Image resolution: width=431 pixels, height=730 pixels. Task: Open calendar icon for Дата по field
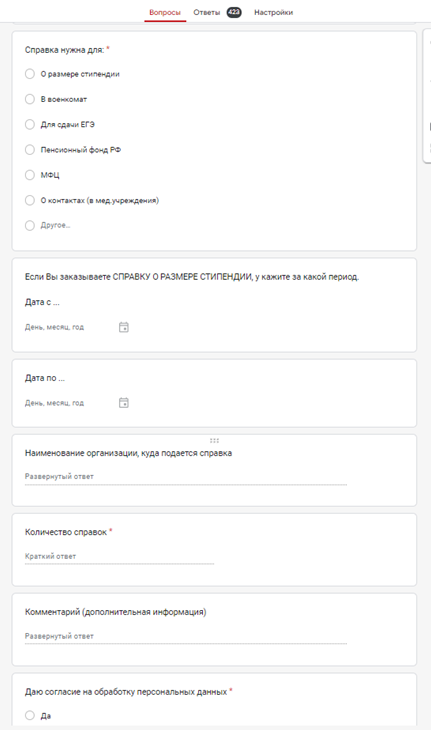(124, 403)
